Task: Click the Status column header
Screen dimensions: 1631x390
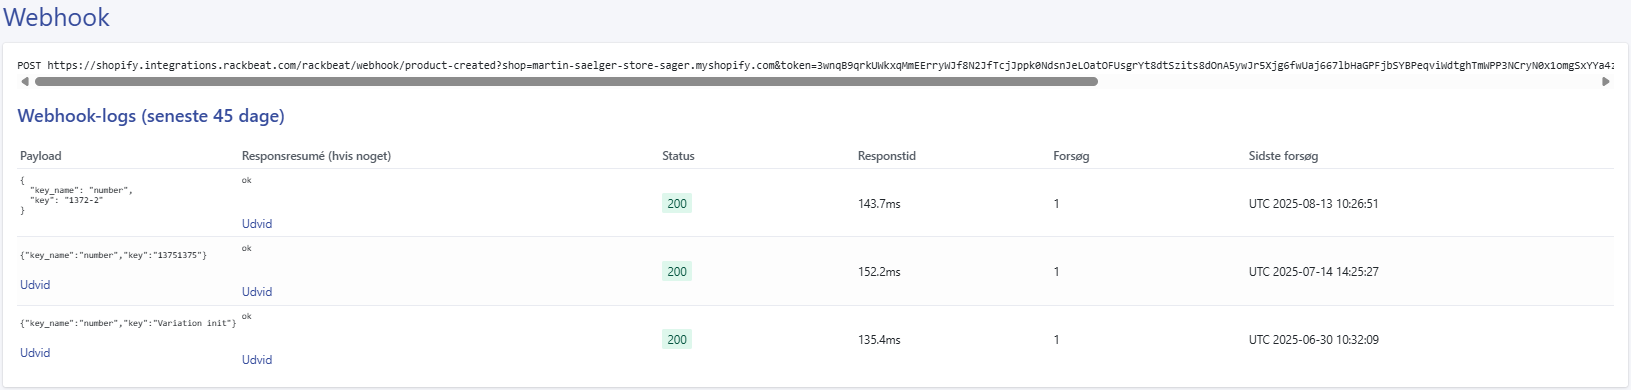Action: tap(678, 156)
